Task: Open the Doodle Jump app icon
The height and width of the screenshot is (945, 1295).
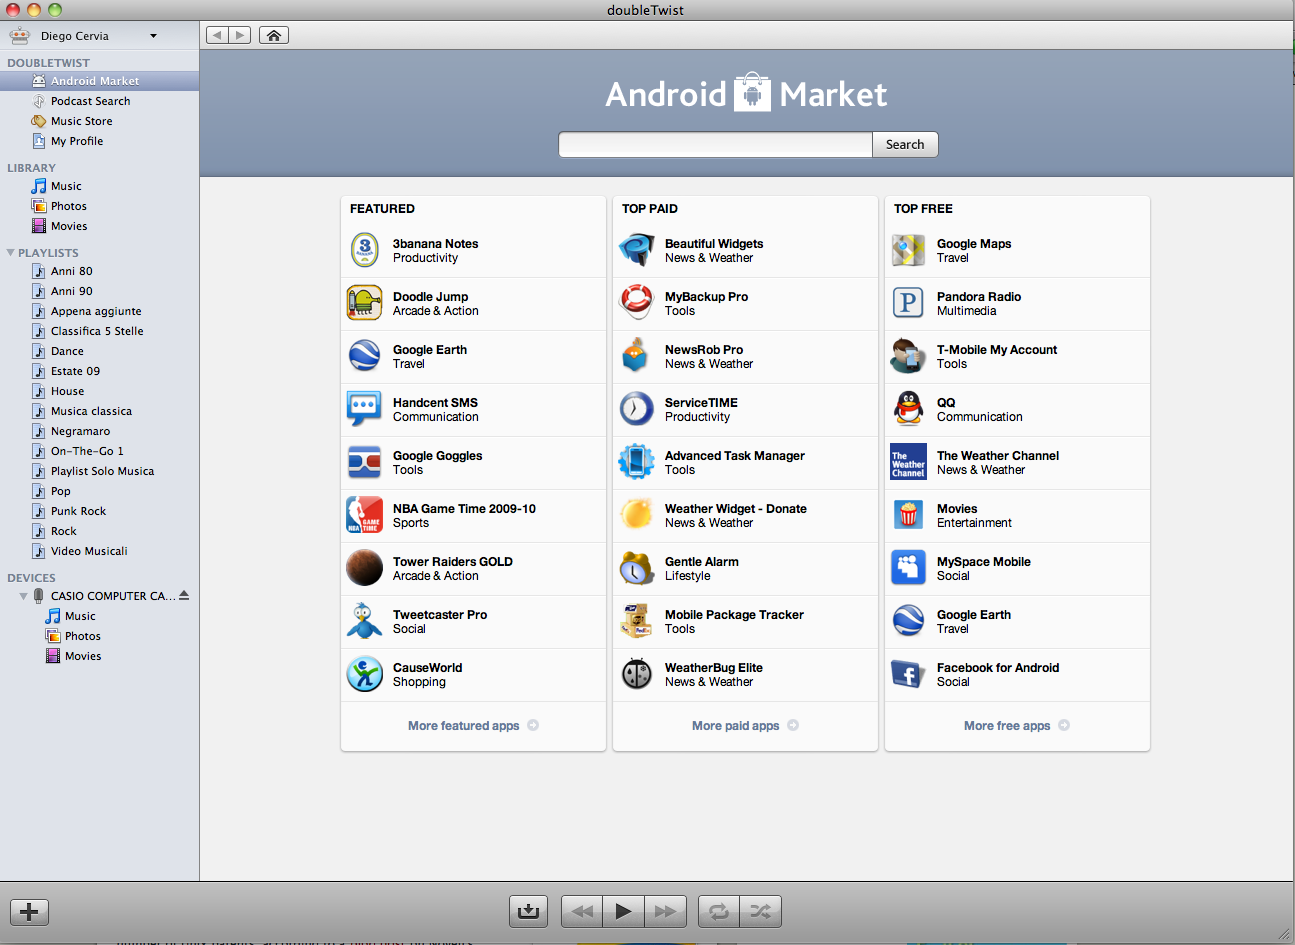Action: [364, 303]
